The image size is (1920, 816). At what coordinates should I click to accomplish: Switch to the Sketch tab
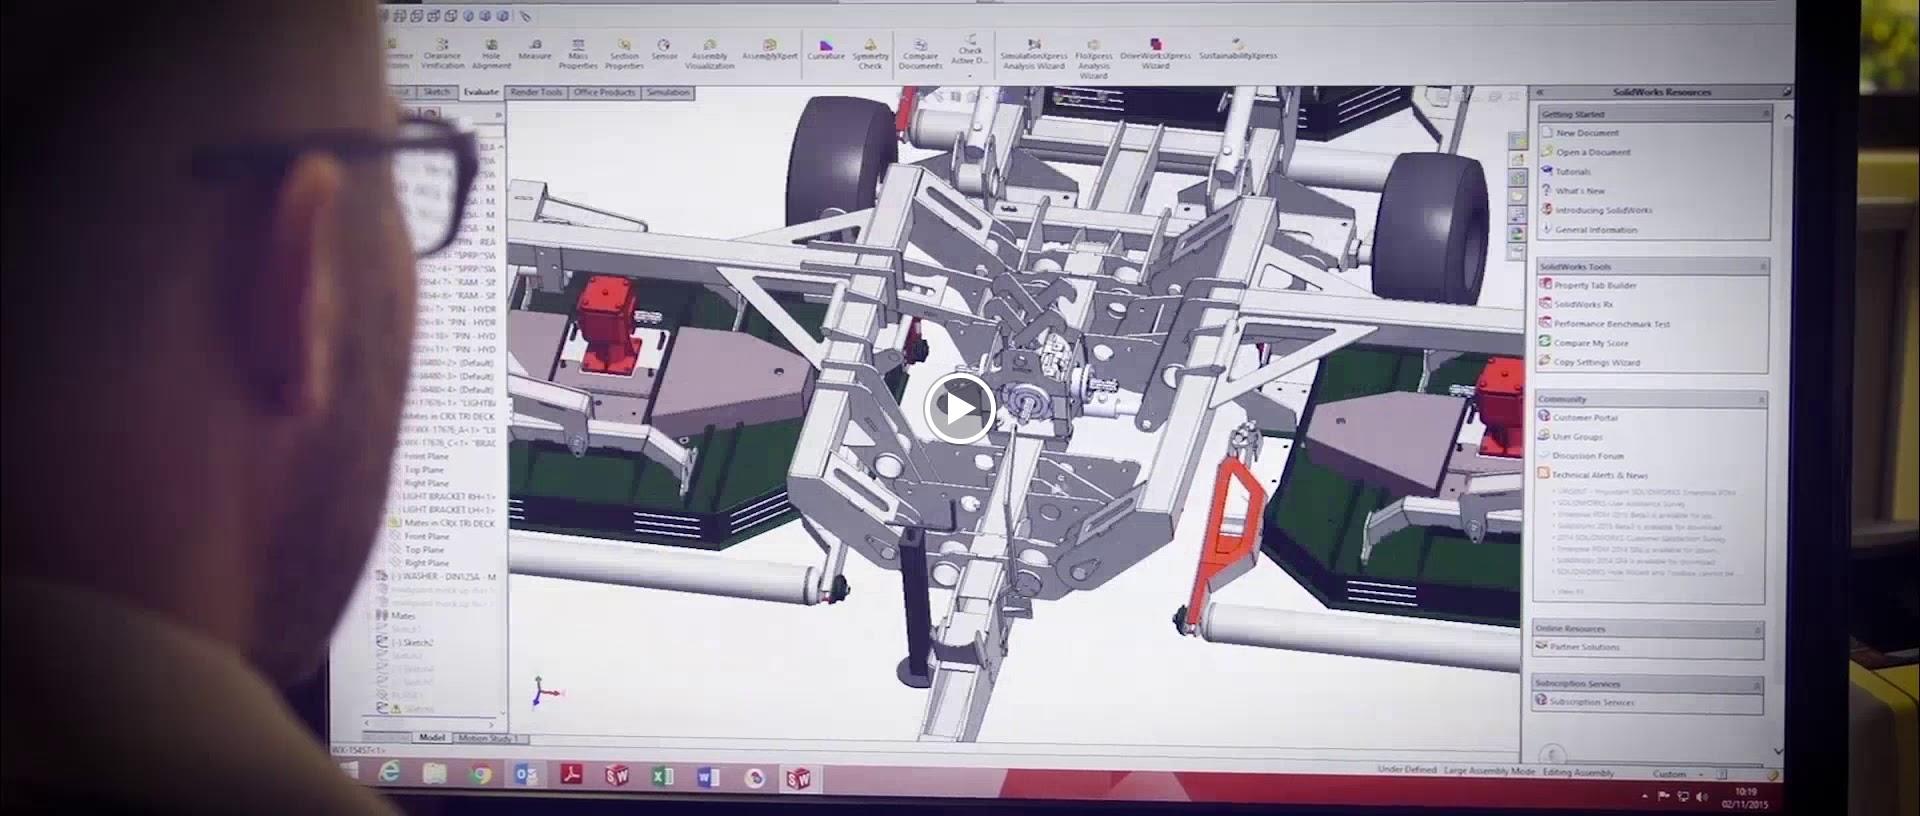[x=437, y=92]
